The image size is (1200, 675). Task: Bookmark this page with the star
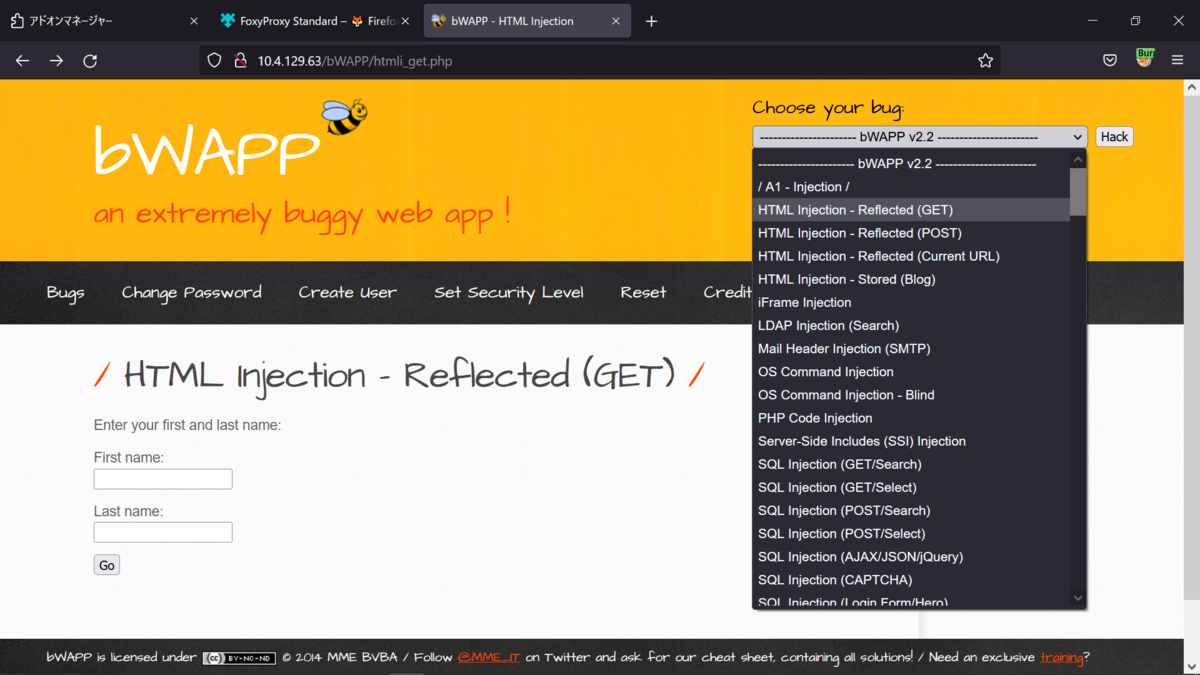[x=985, y=61]
